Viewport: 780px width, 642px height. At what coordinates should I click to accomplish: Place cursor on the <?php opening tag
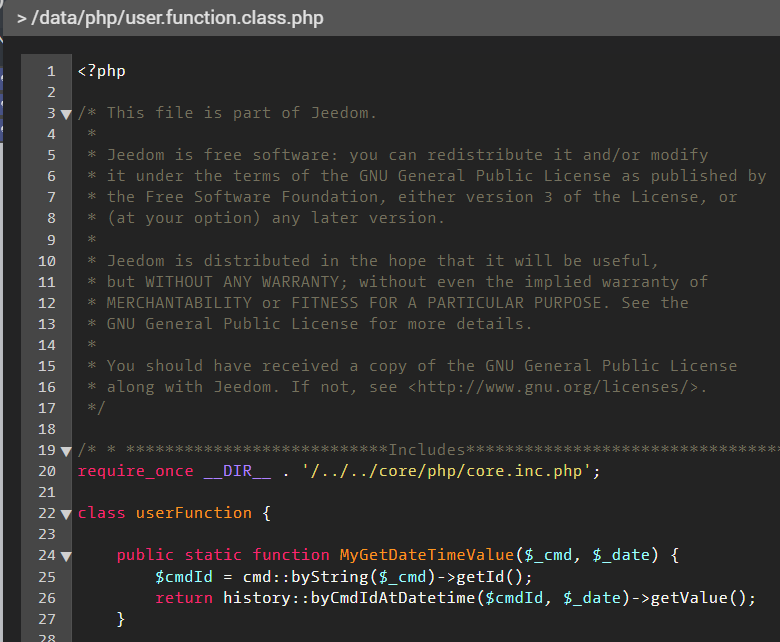[x=101, y=71]
